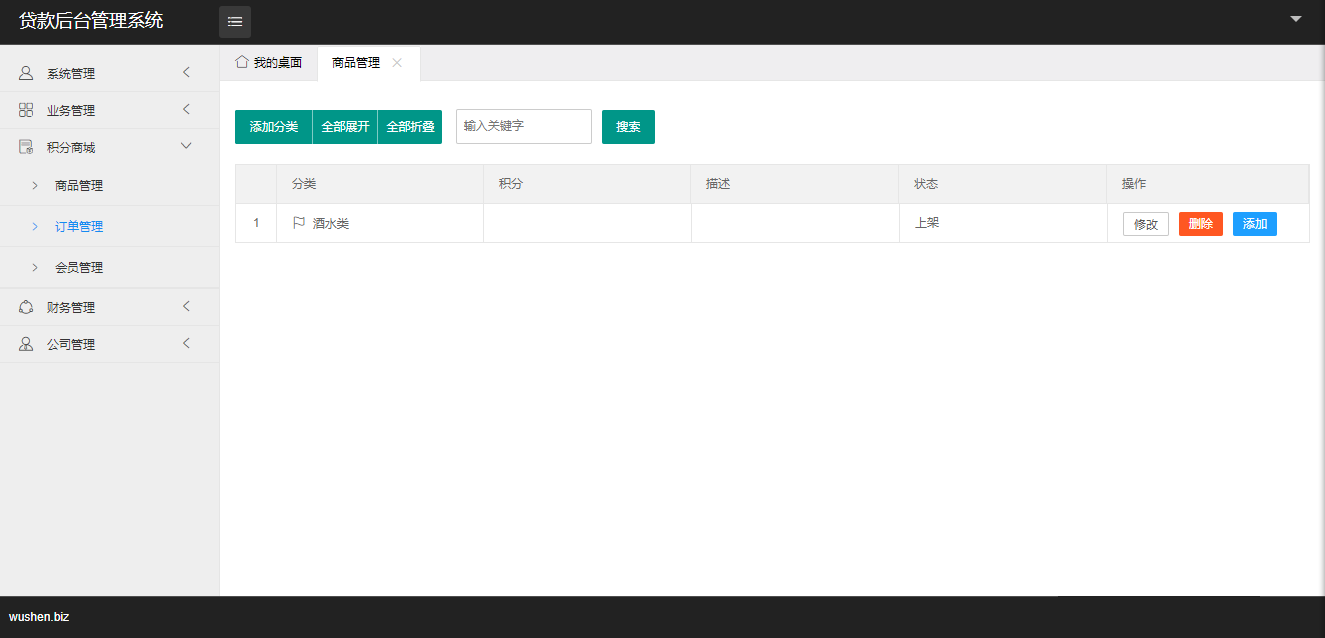The height and width of the screenshot is (638, 1325).
Task: Click the 全部展开 button
Action: [x=345, y=127]
